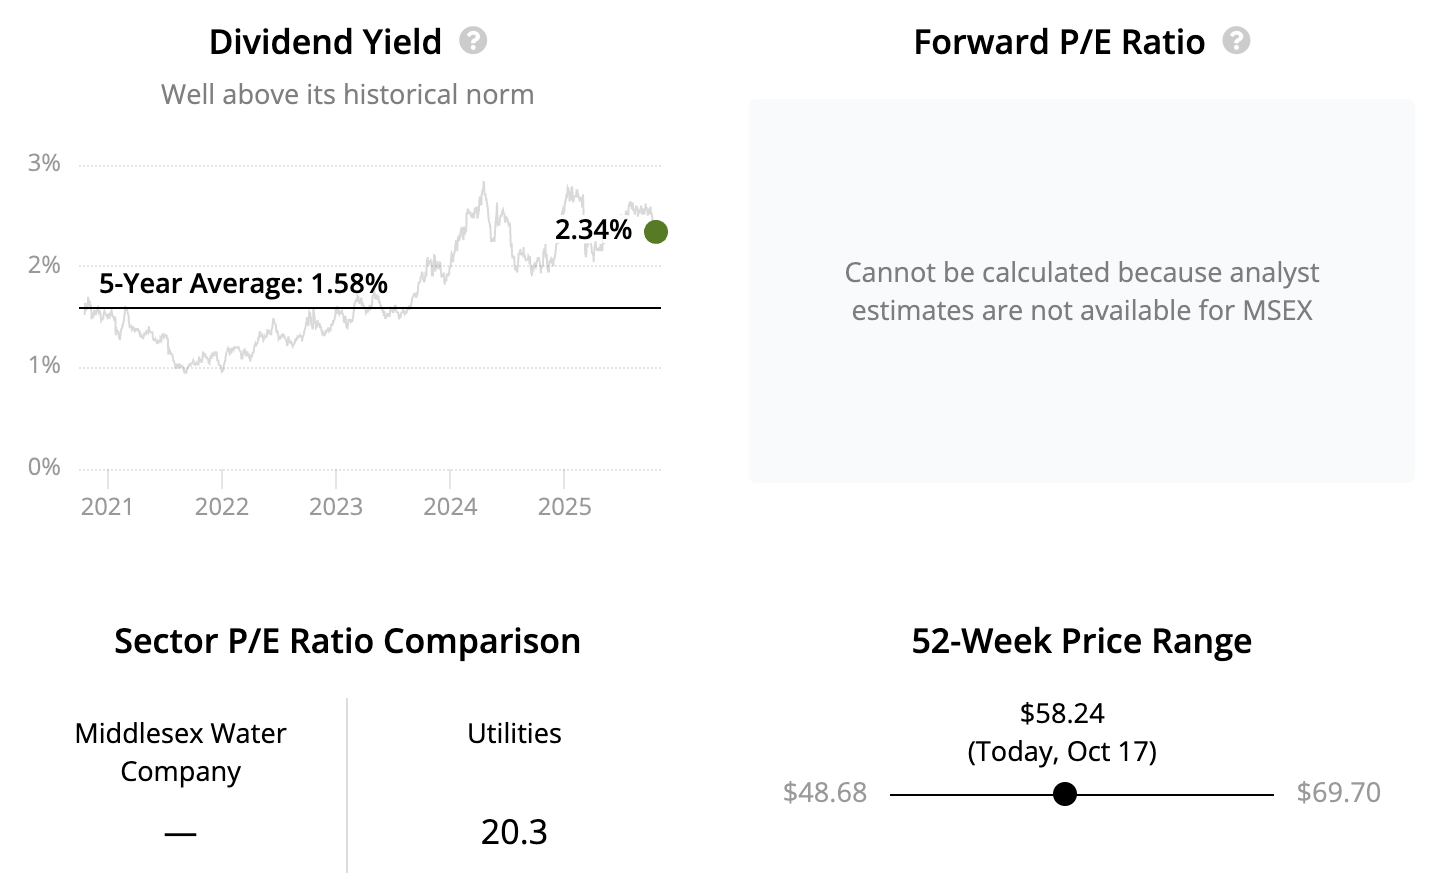Open the Forward P/E Ratio help icon
Screen dimensions: 1438x890
1236,41
